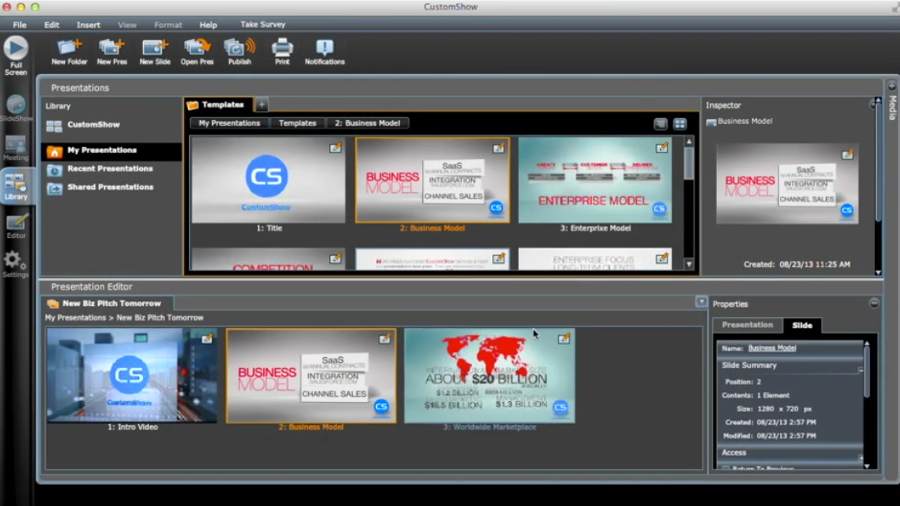Image resolution: width=900 pixels, height=506 pixels.
Task: Switch to Presentation tab in Properties
Action: pyautogui.click(x=747, y=325)
